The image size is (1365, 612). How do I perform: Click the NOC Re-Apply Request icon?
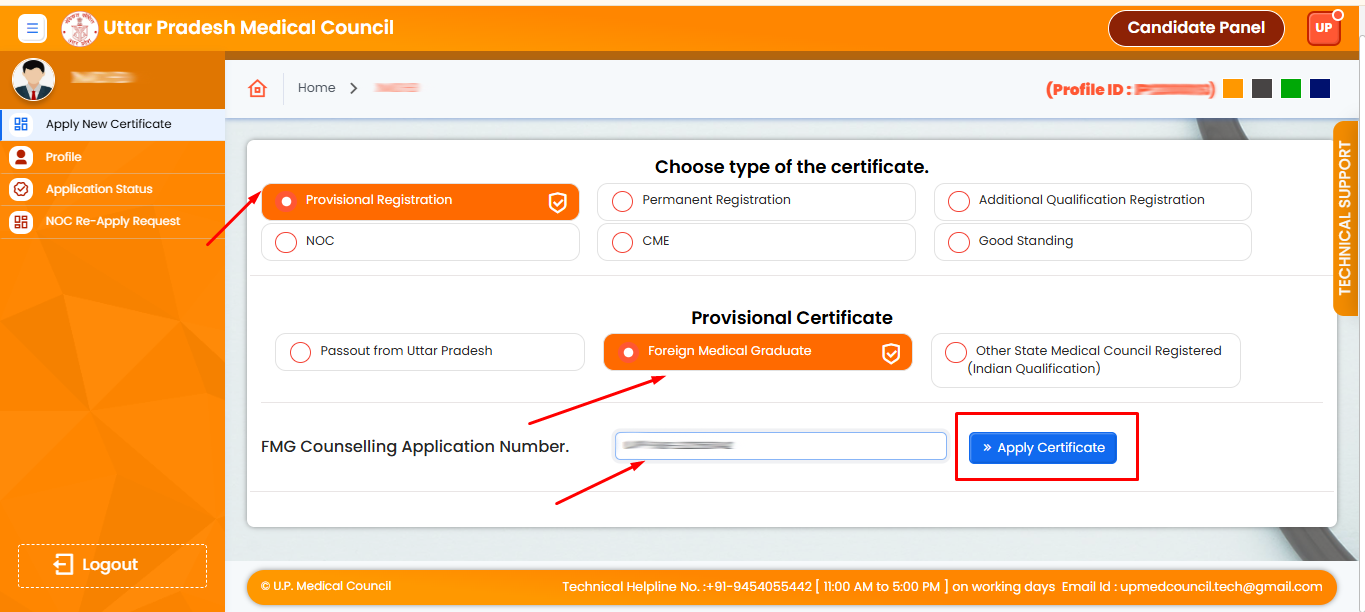coord(20,221)
